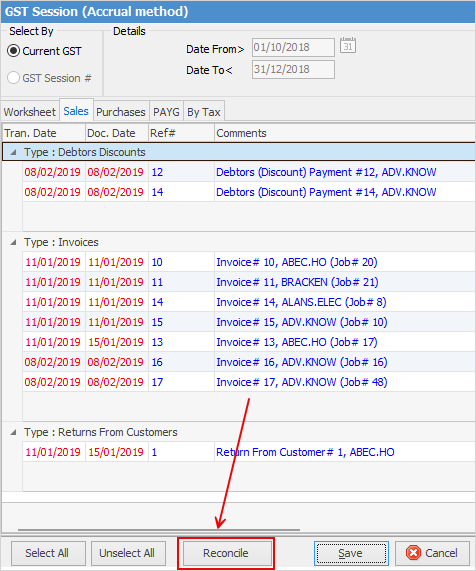
Task: Select Return From Customer# 1, ABEC.HO
Action: (x=249, y=452)
